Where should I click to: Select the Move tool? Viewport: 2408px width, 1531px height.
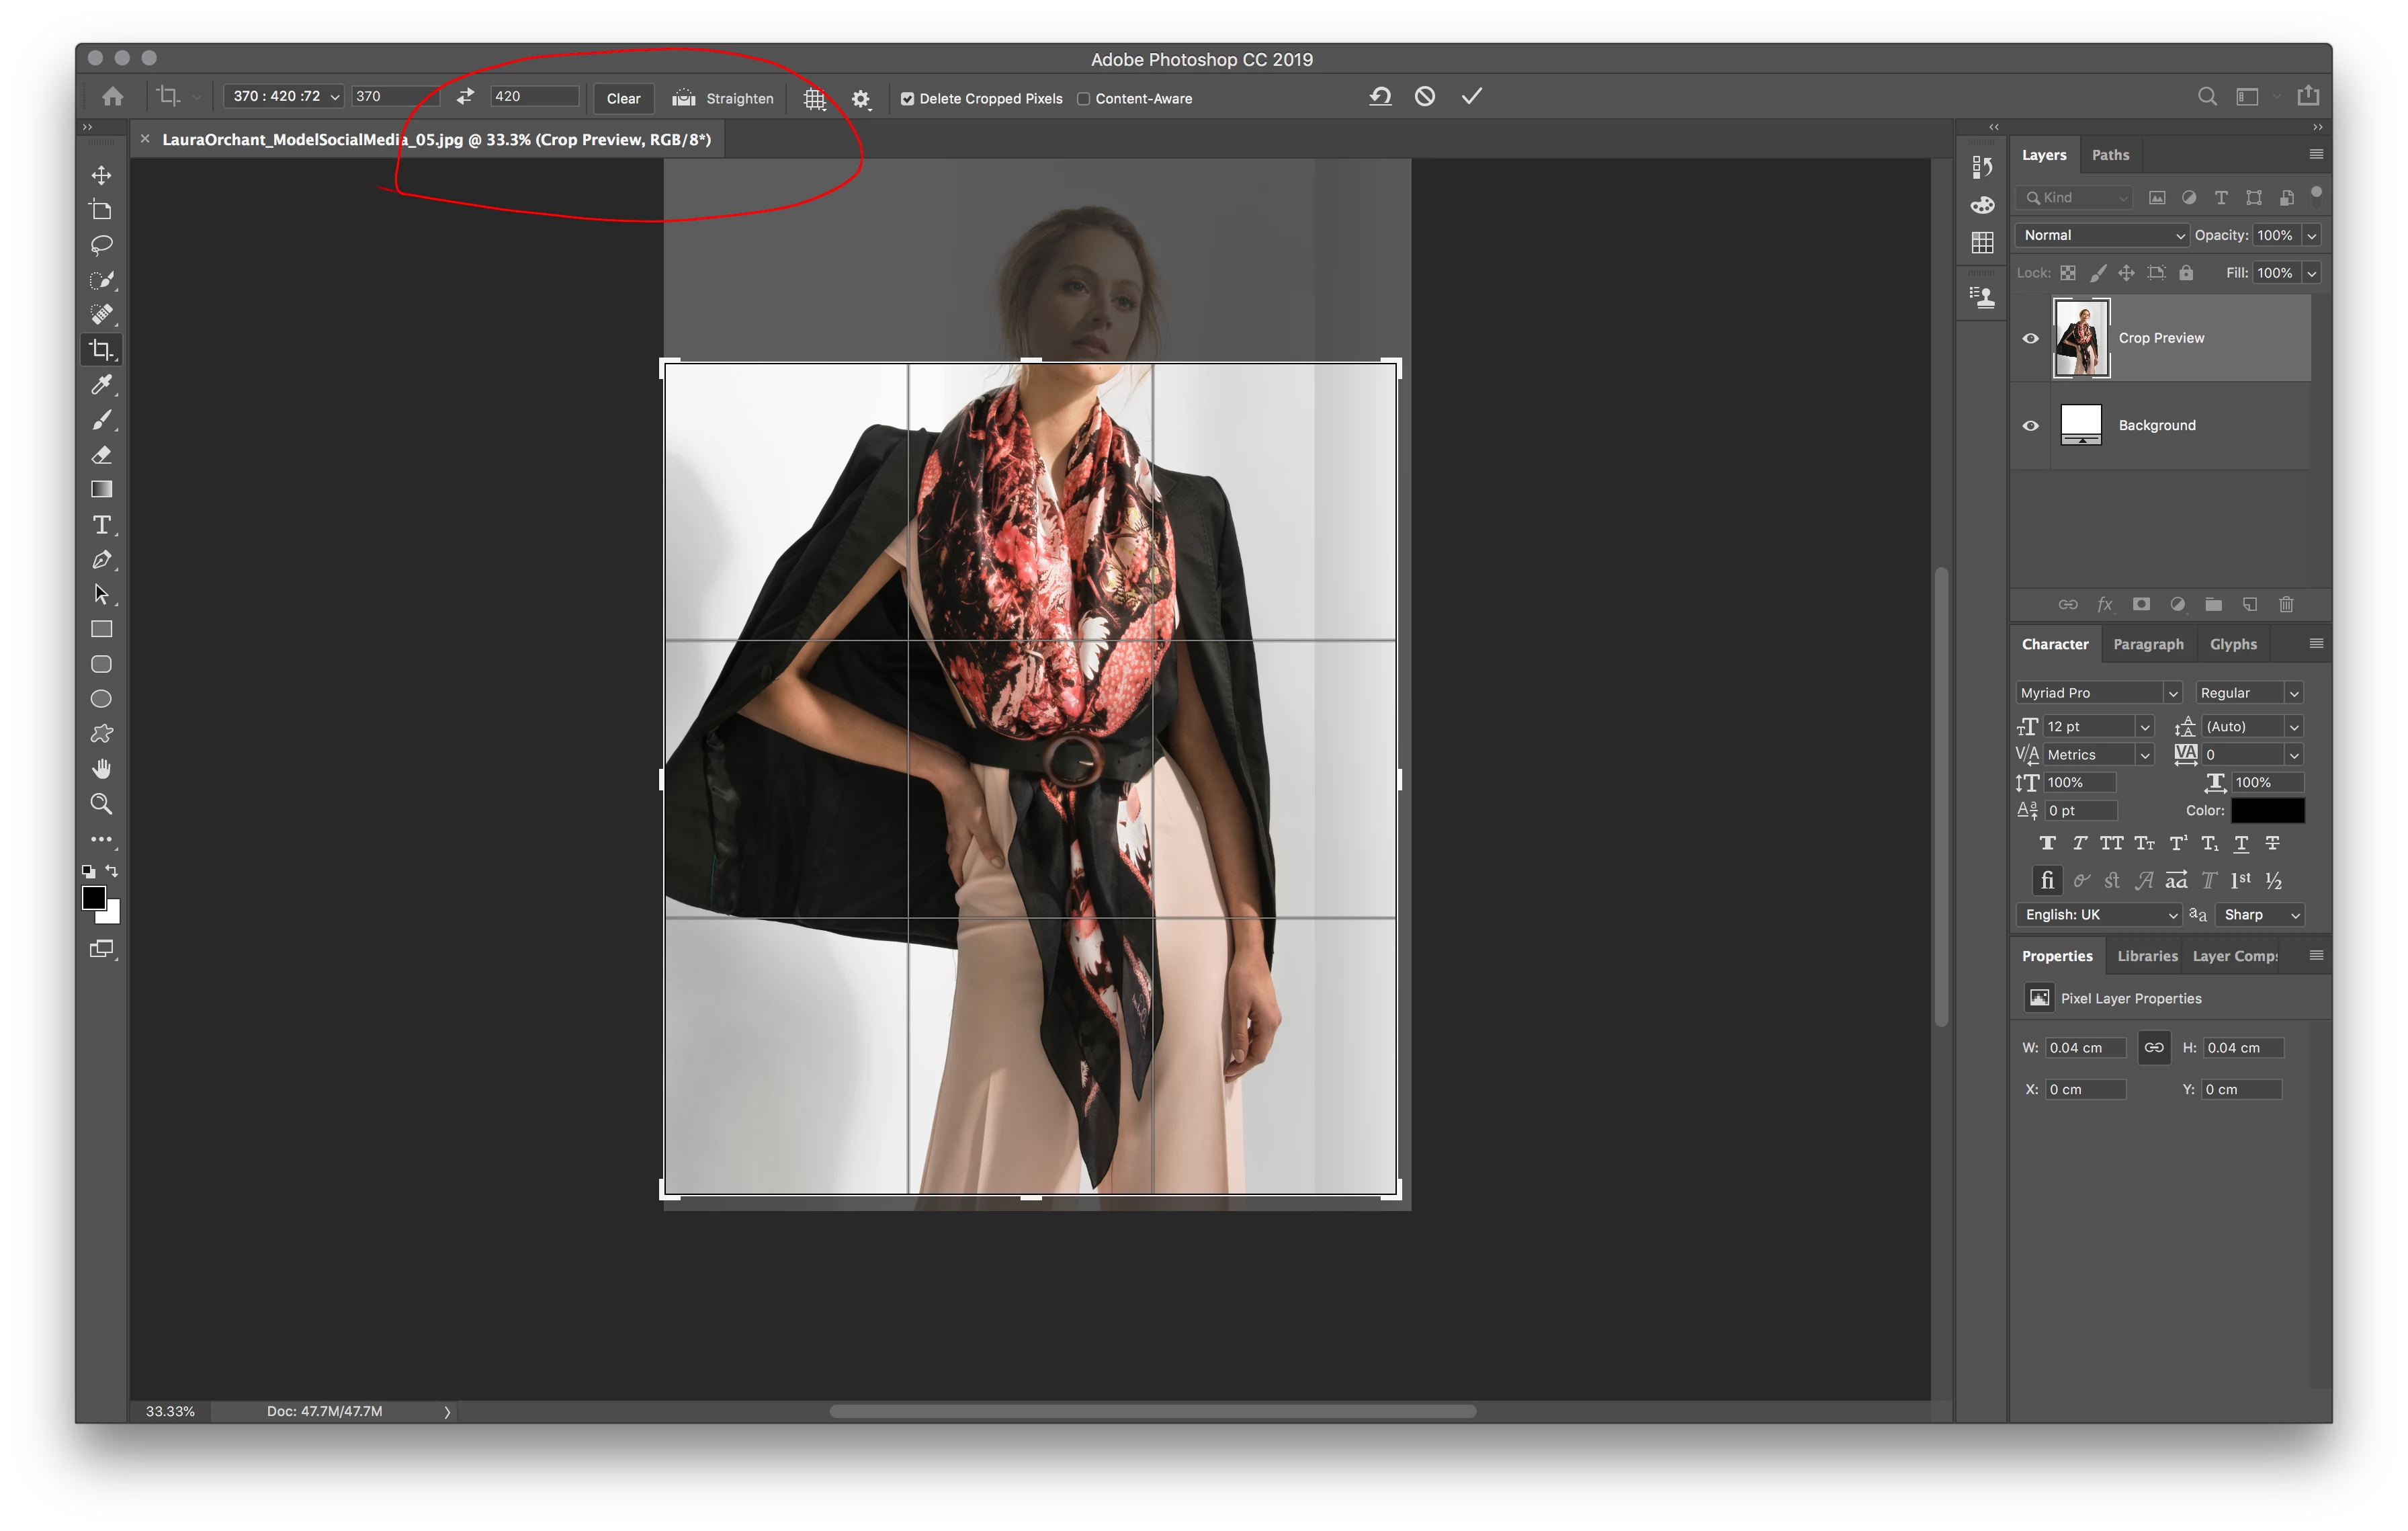pyautogui.click(x=101, y=176)
